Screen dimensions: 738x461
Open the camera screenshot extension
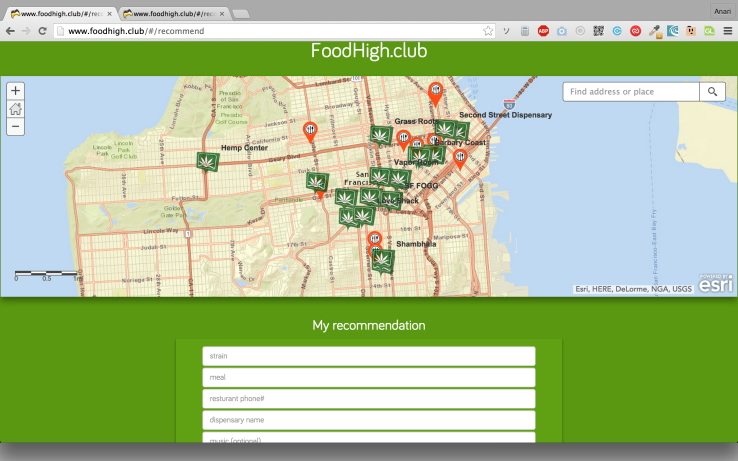pos(562,31)
